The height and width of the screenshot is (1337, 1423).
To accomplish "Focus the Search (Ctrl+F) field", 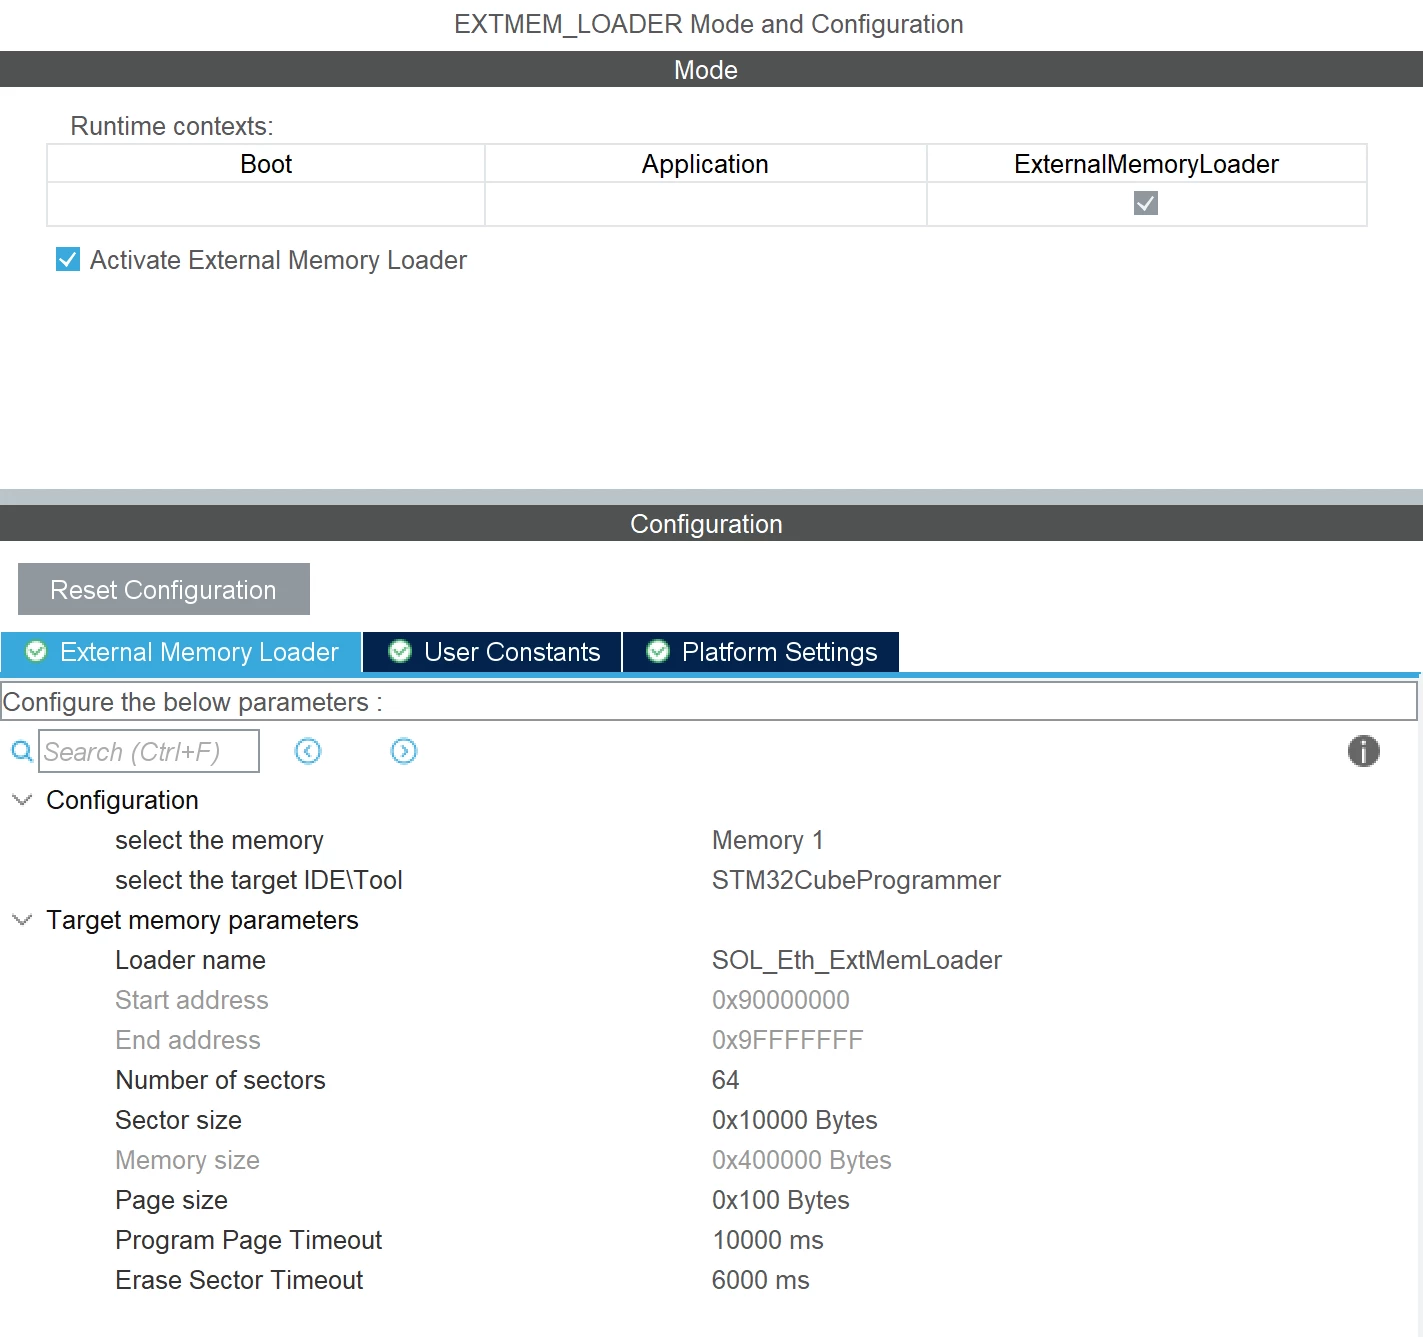I will [x=149, y=751].
